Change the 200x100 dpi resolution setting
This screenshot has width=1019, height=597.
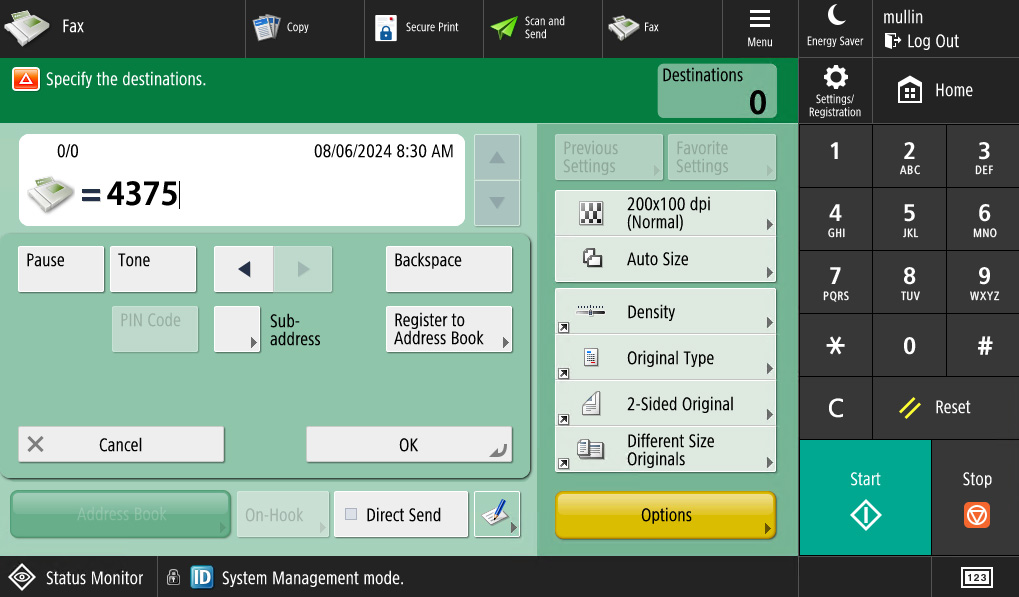point(665,212)
